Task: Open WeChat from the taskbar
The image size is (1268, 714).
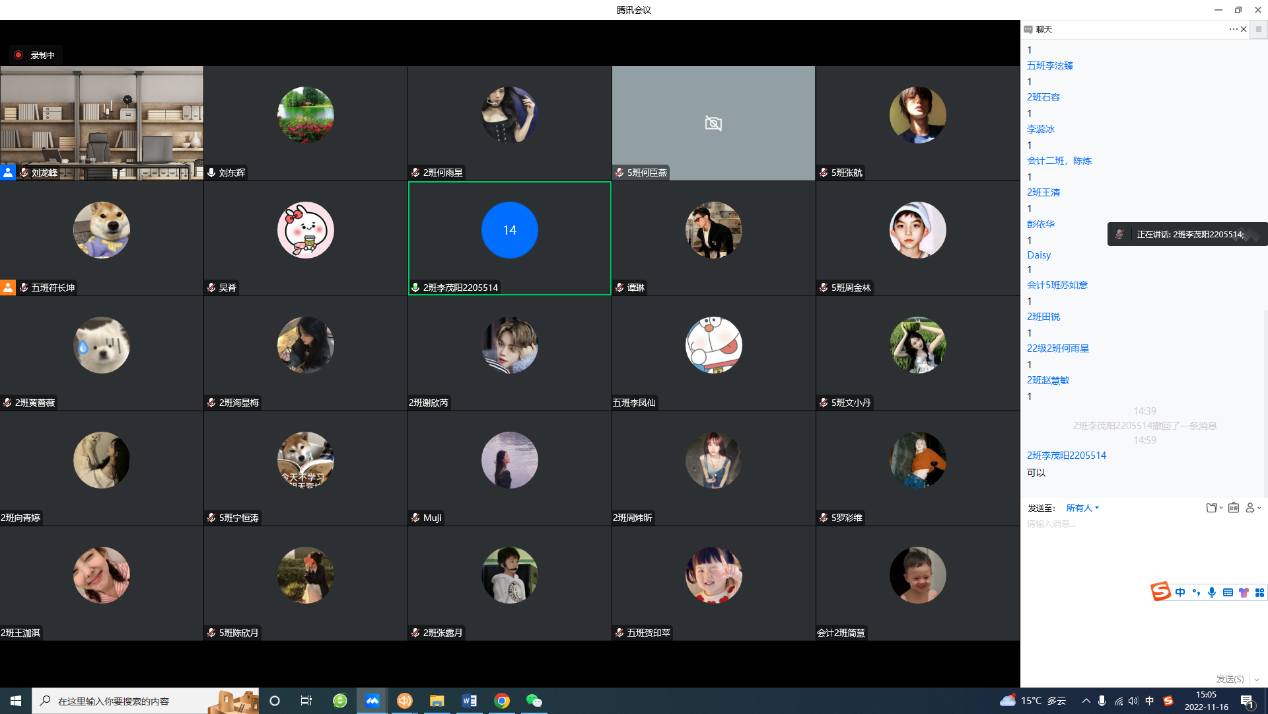Action: (x=534, y=701)
